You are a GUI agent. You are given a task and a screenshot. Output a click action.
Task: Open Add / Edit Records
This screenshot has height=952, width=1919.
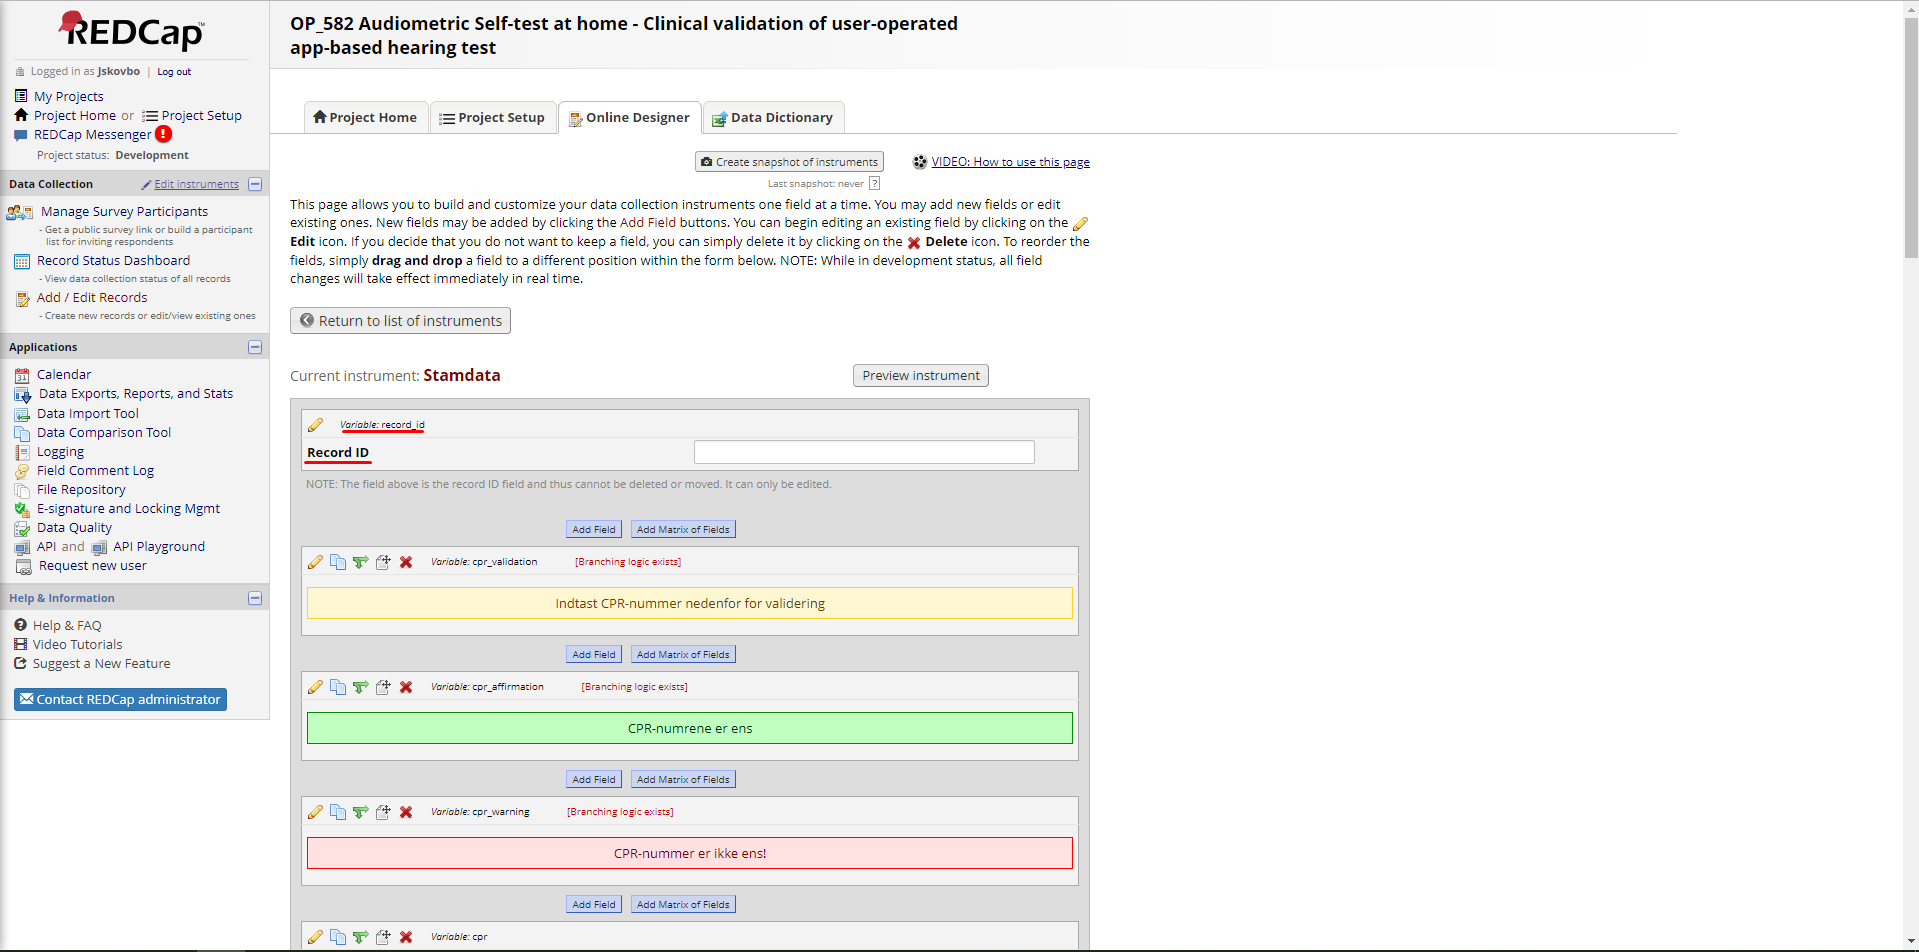(92, 297)
